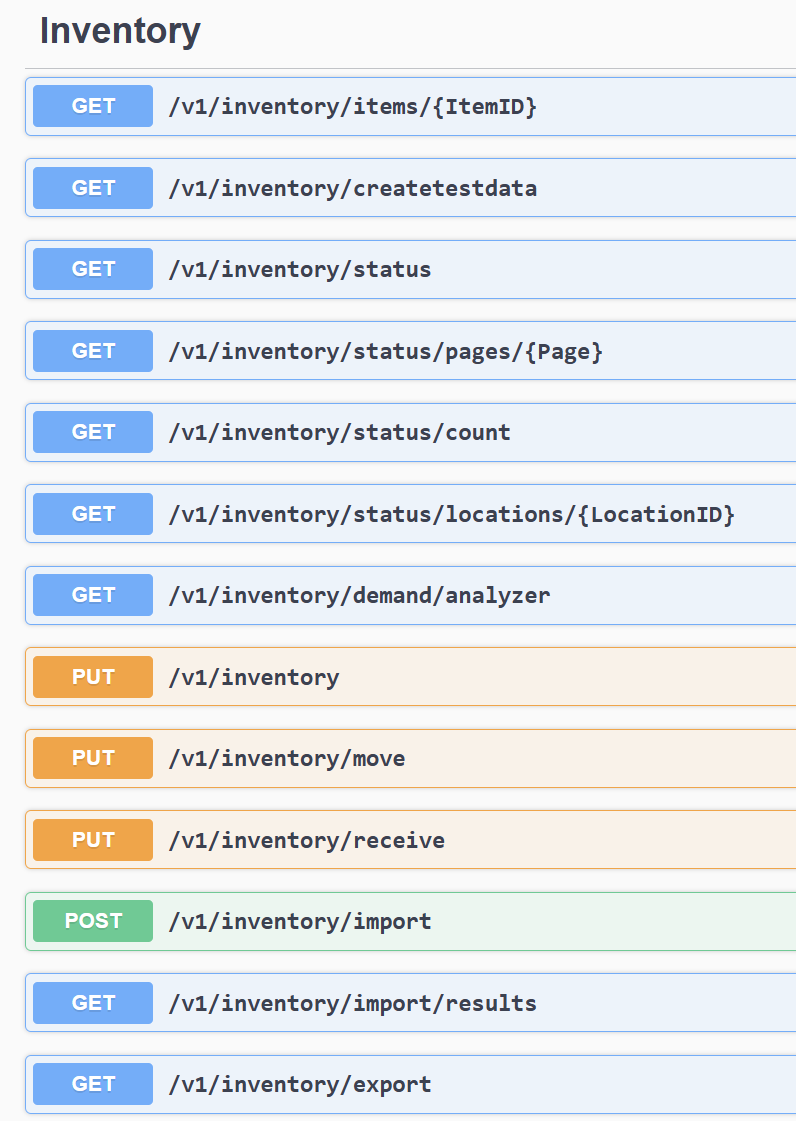
Task: Expand GET /v1/inventory/items/{ItemID} endpoint
Action: coord(352,106)
